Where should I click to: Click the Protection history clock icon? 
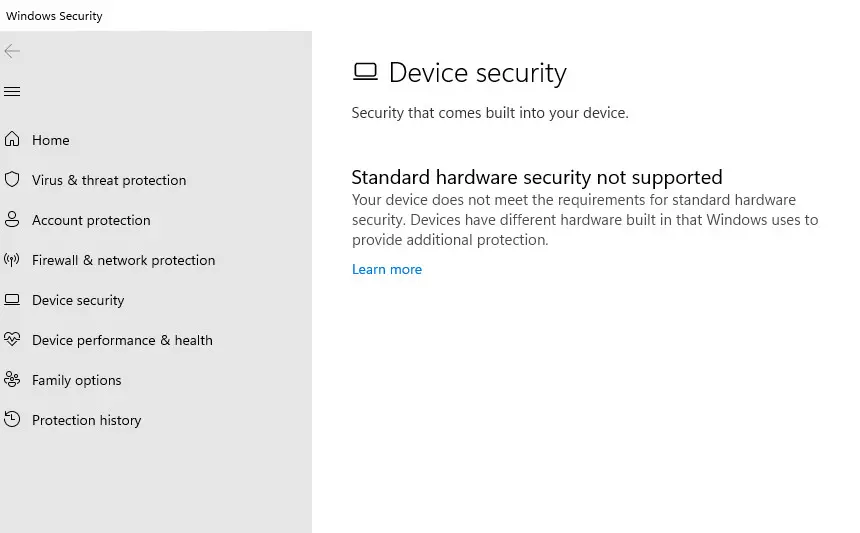click(12, 420)
